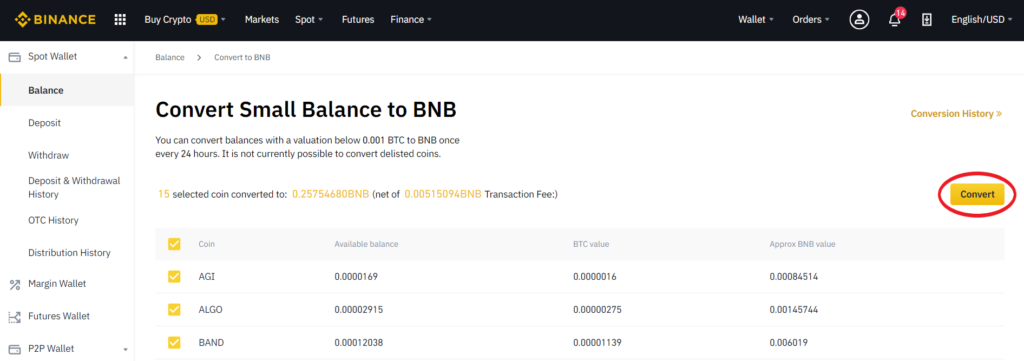This screenshot has height=361, width=1024.
Task: Select Withdraw in the sidebar
Action: pos(48,155)
